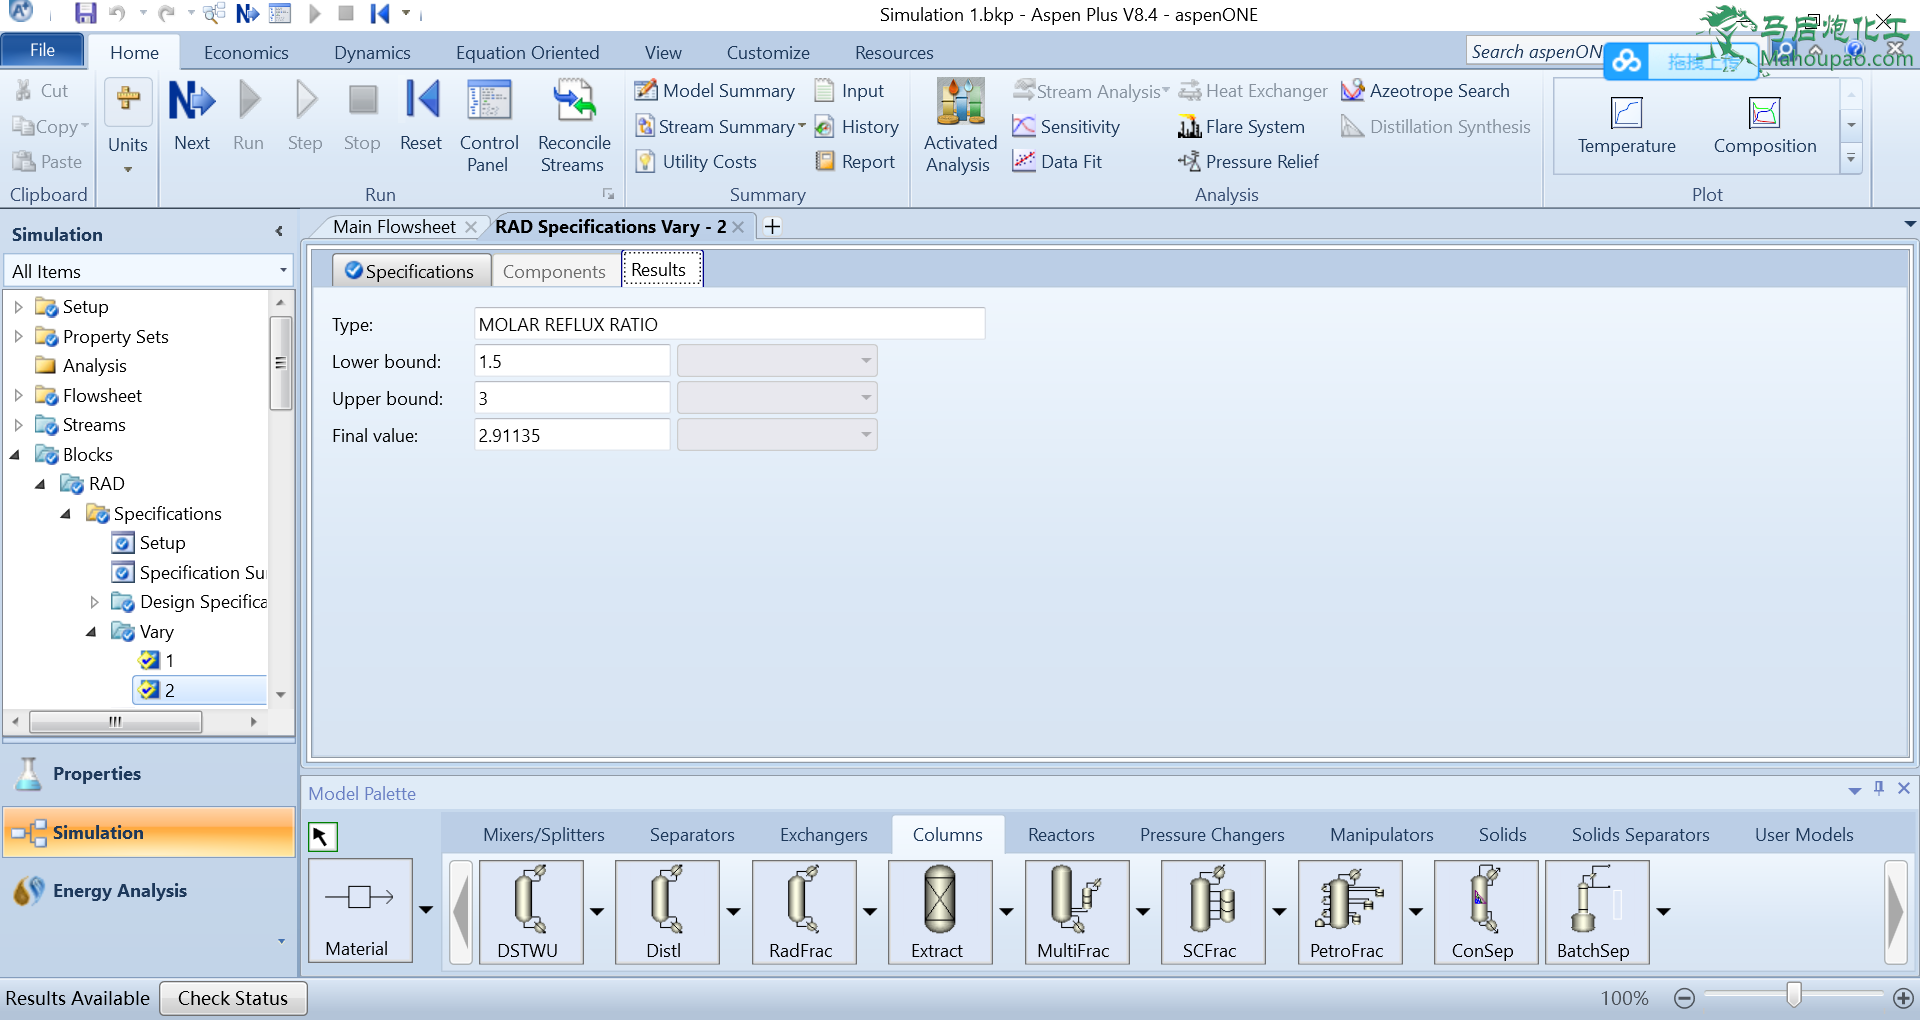Collapse the Blocks tree node
This screenshot has height=1020, width=1920.
click(x=15, y=455)
